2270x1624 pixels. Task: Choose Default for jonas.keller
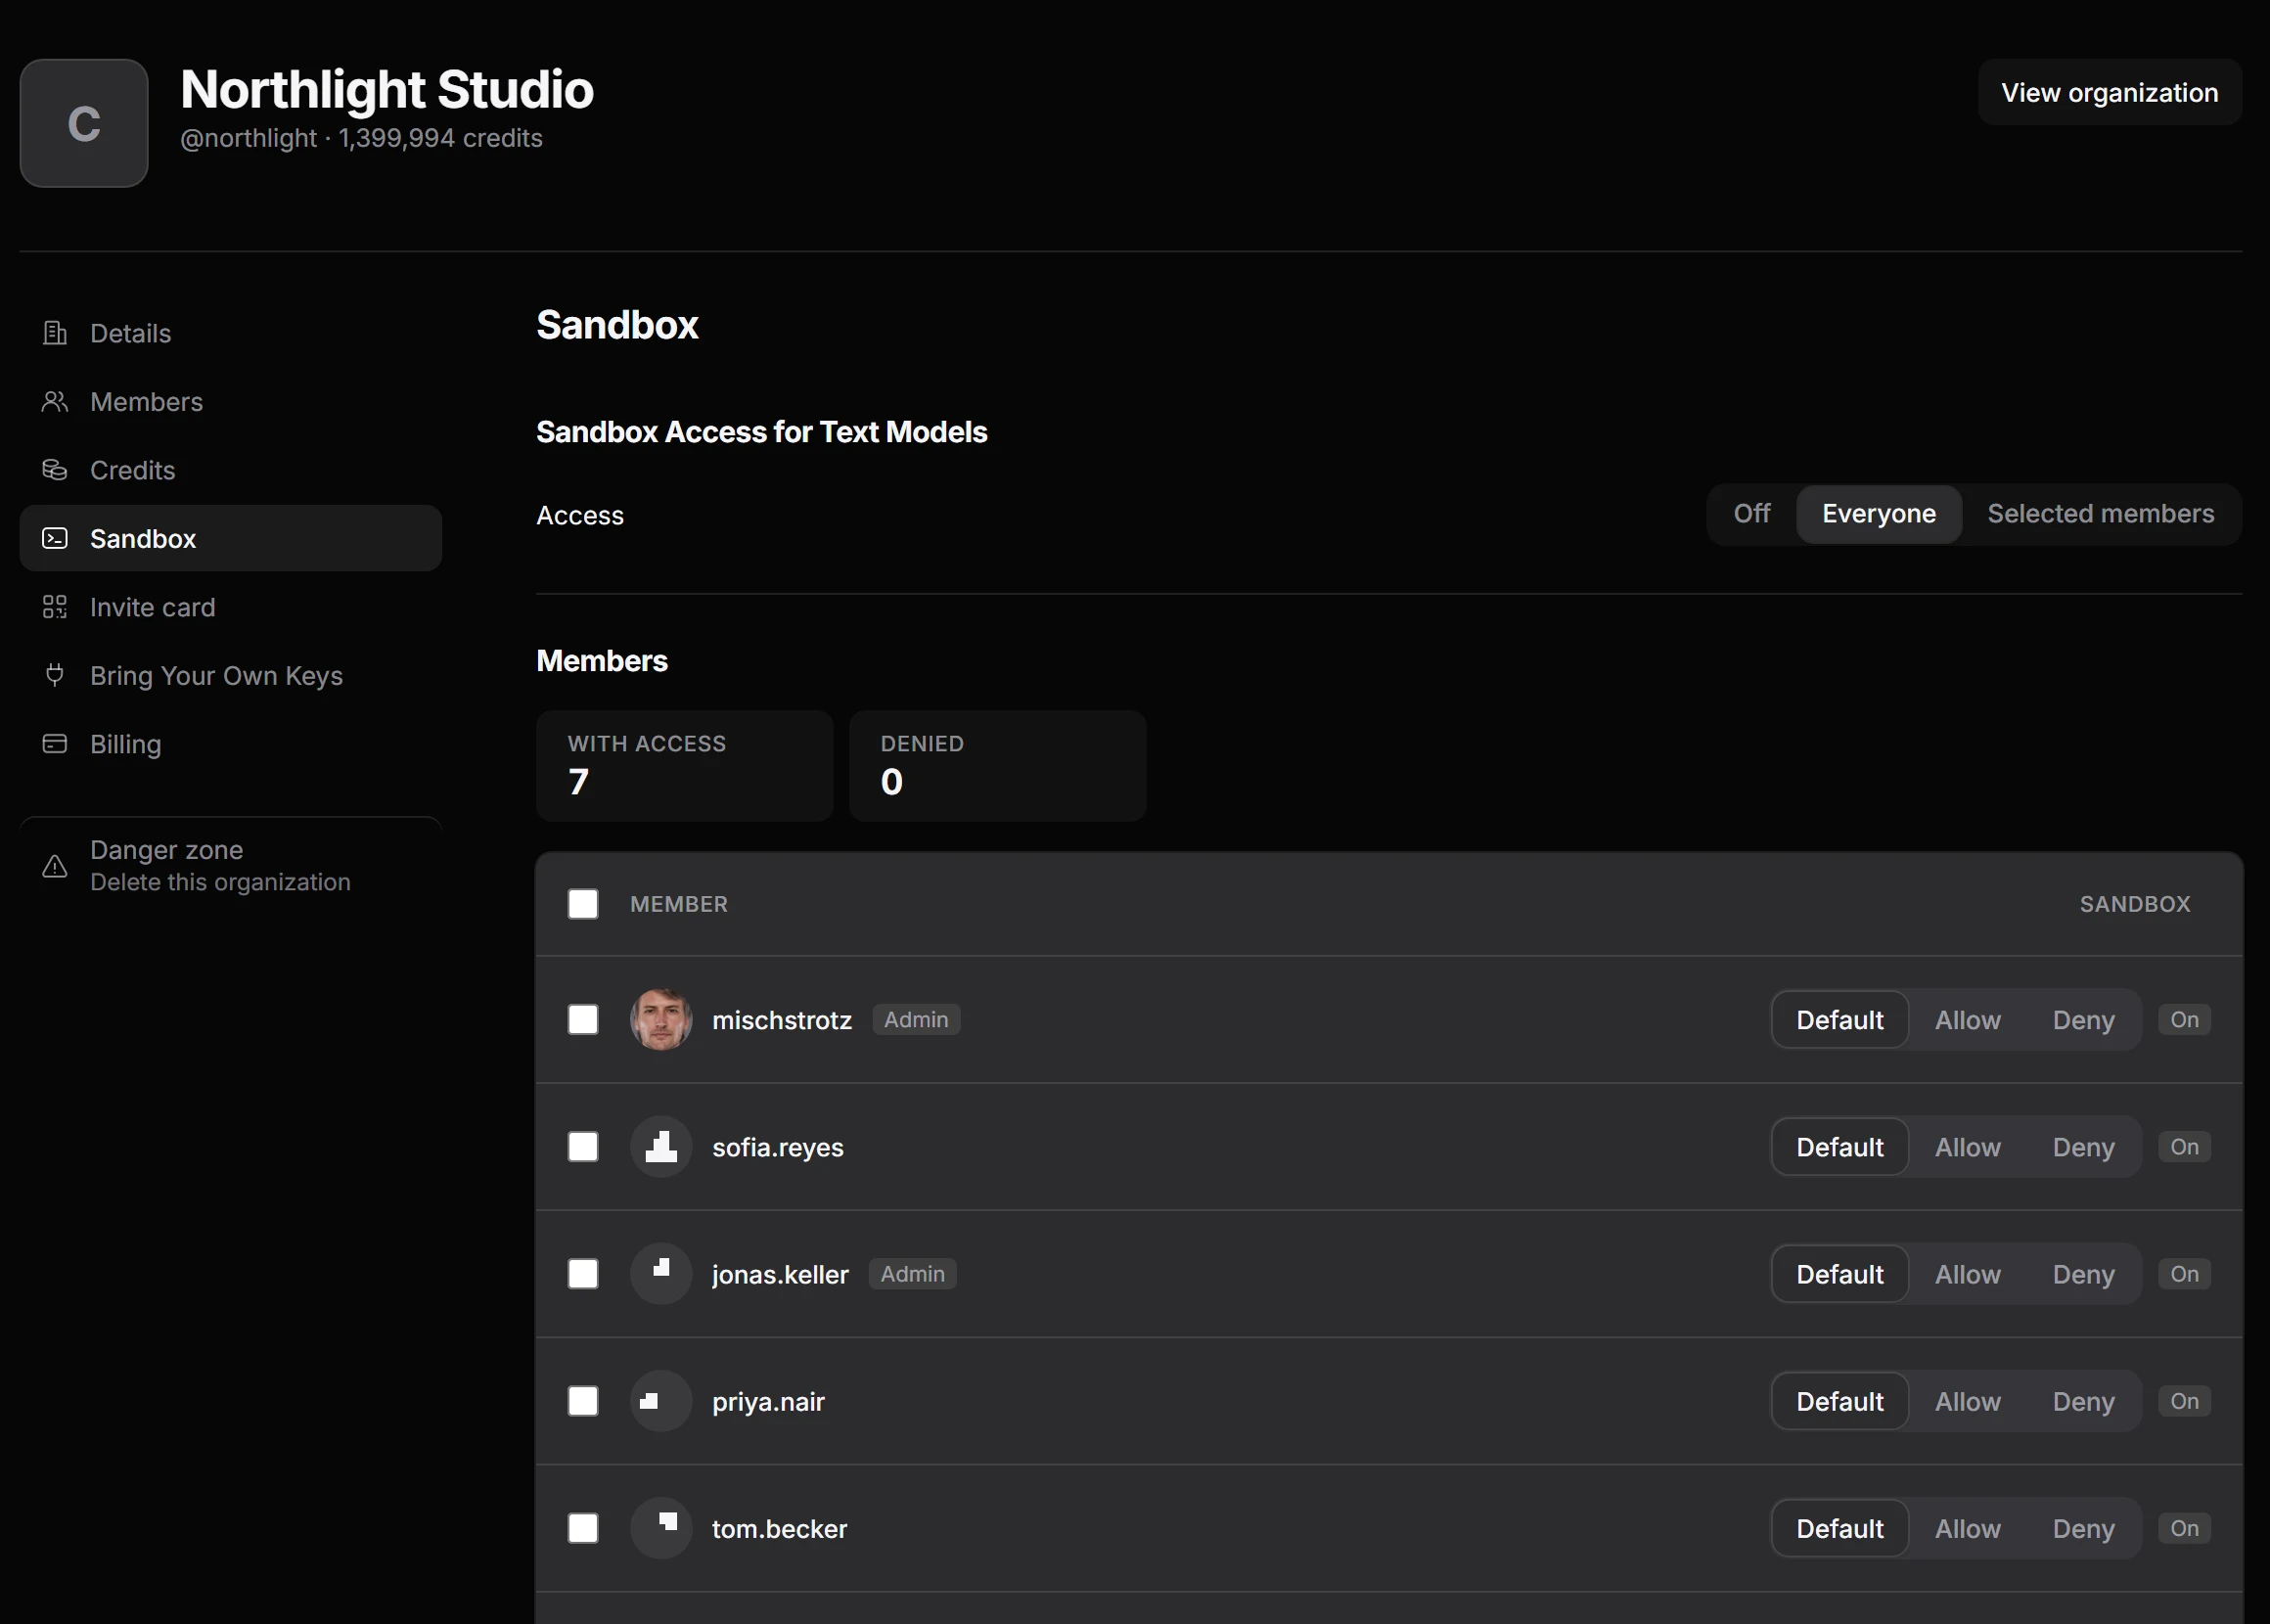click(x=1840, y=1273)
